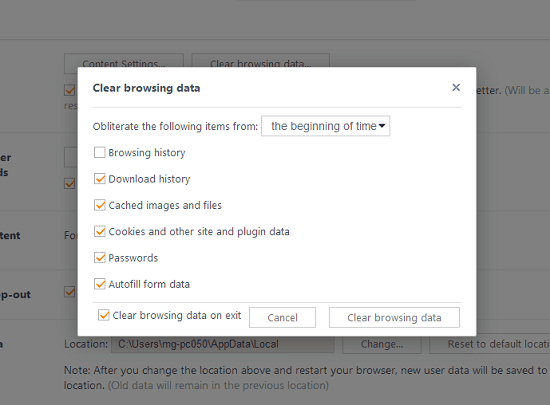
Task: Click the Passwords label text
Action: click(x=133, y=258)
